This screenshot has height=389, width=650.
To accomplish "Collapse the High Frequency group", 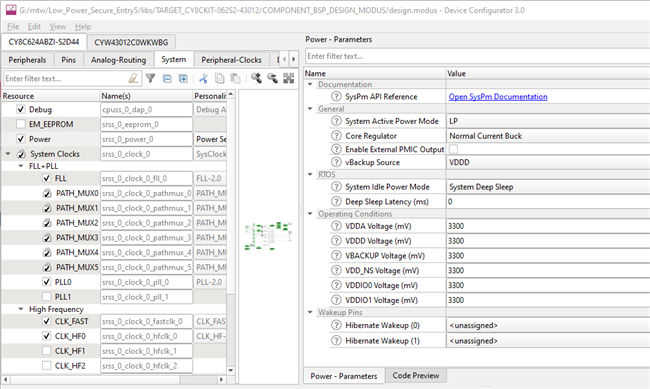I will [21, 309].
